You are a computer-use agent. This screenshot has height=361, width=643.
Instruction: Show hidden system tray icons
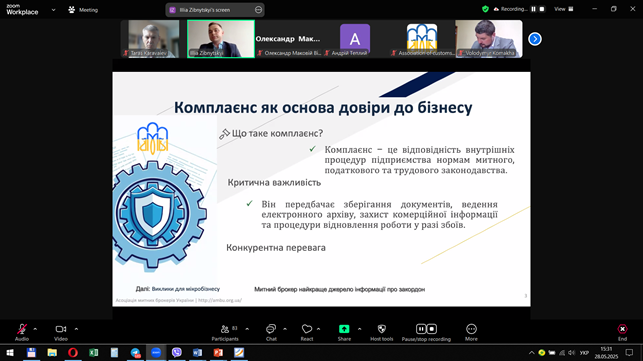531,352
